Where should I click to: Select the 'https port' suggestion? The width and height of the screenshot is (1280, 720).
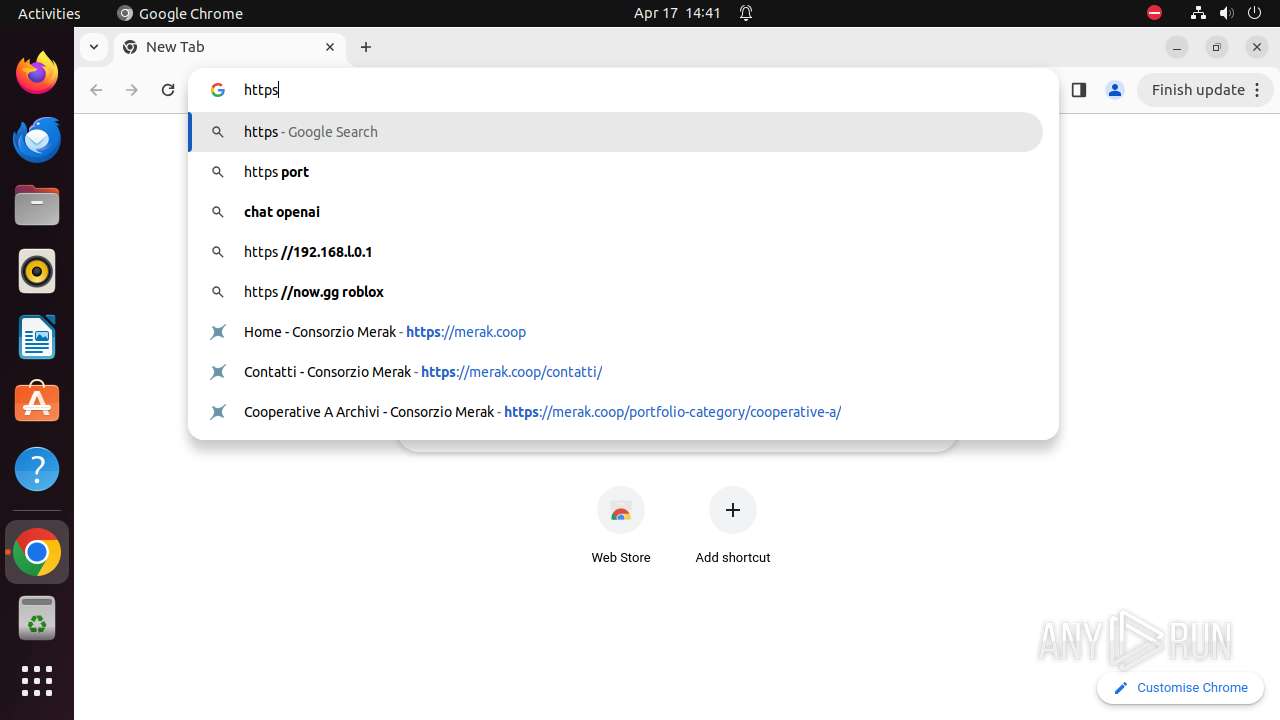[x=615, y=172]
